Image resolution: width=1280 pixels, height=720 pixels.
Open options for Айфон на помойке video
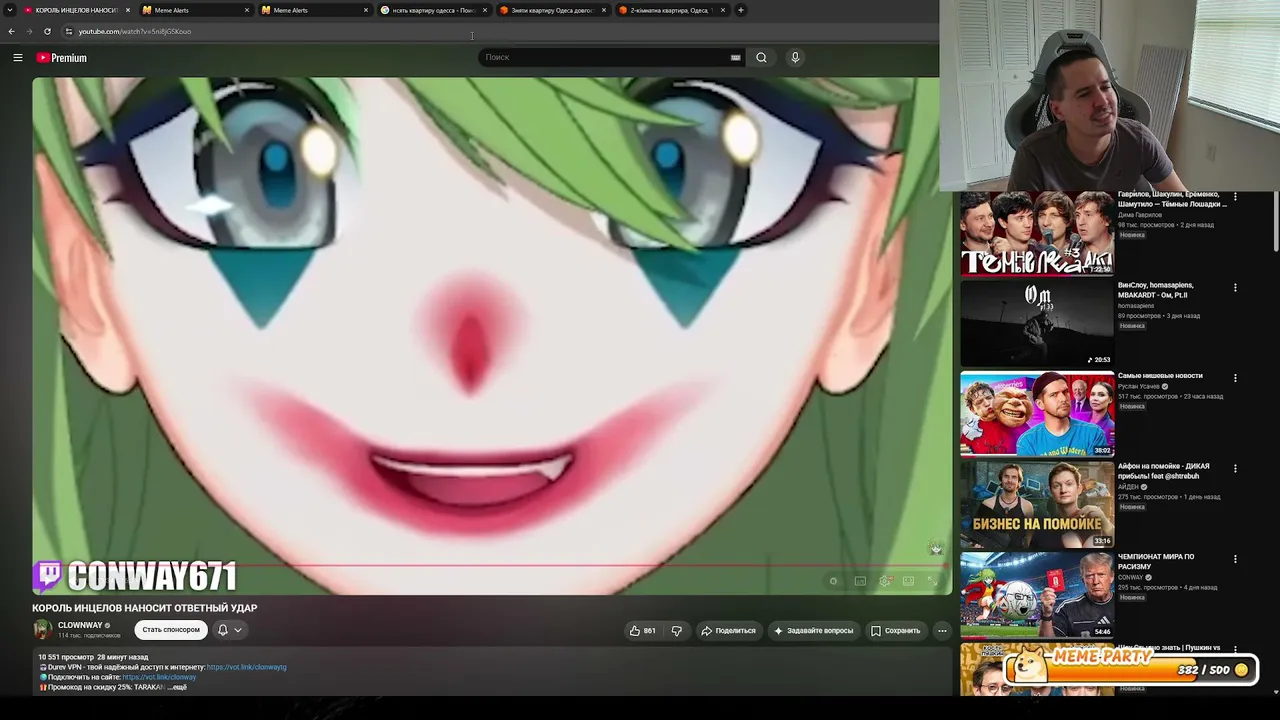[1235, 468]
